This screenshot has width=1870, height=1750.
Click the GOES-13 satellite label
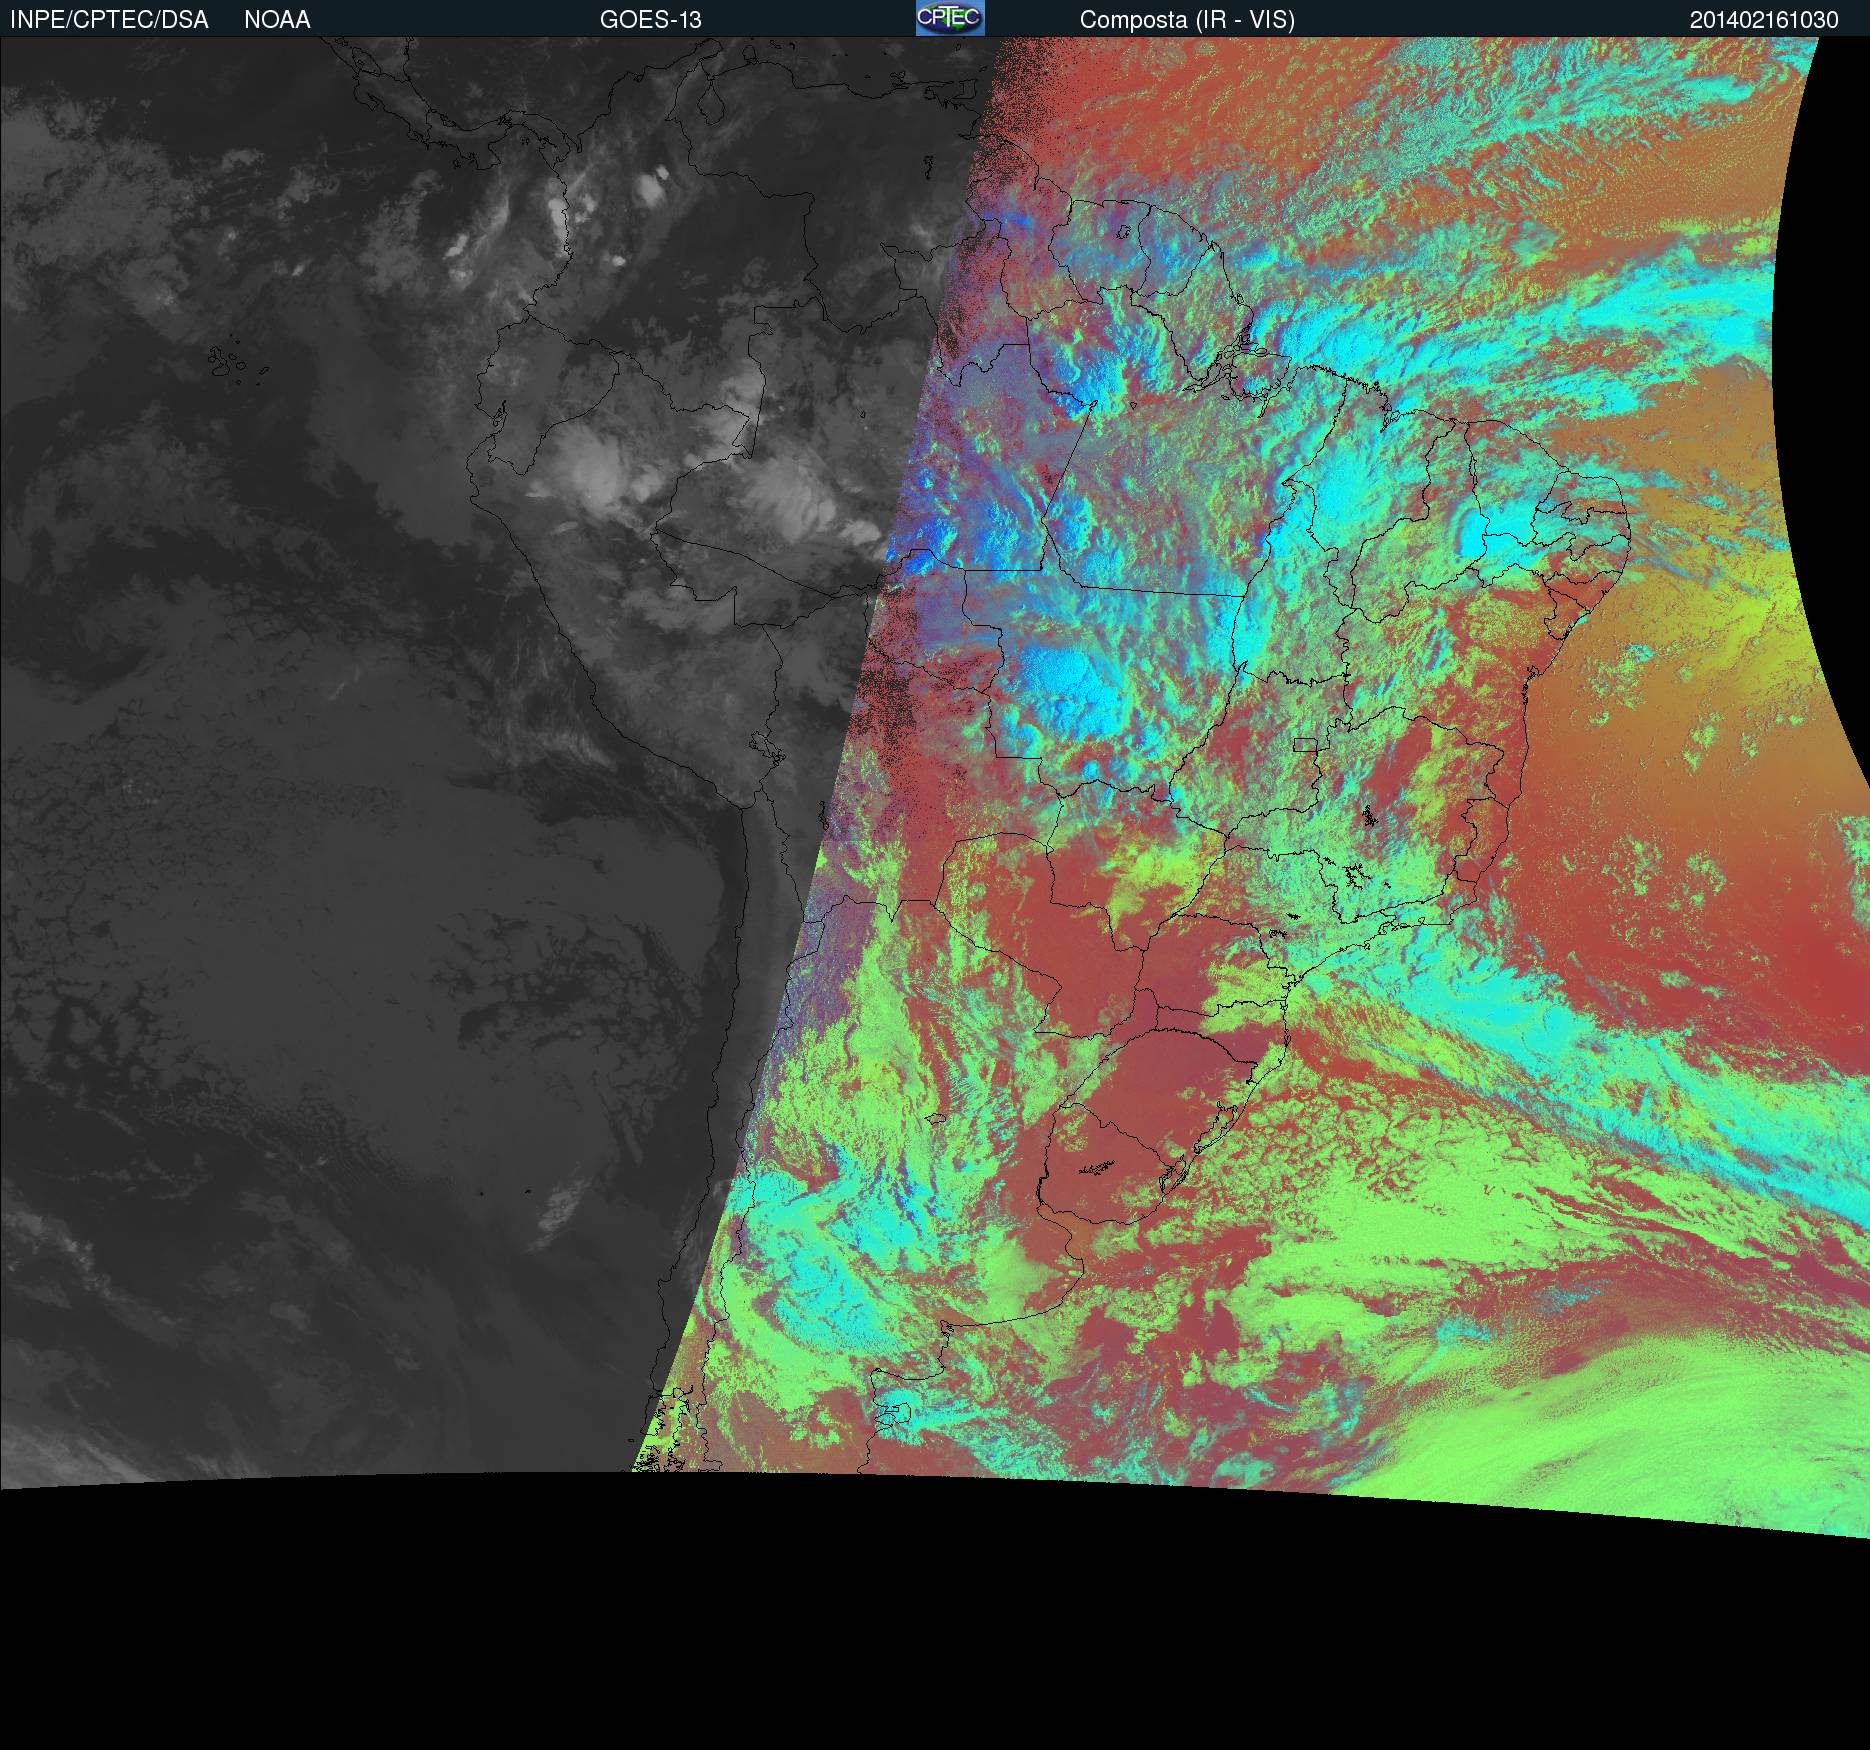tap(650, 20)
